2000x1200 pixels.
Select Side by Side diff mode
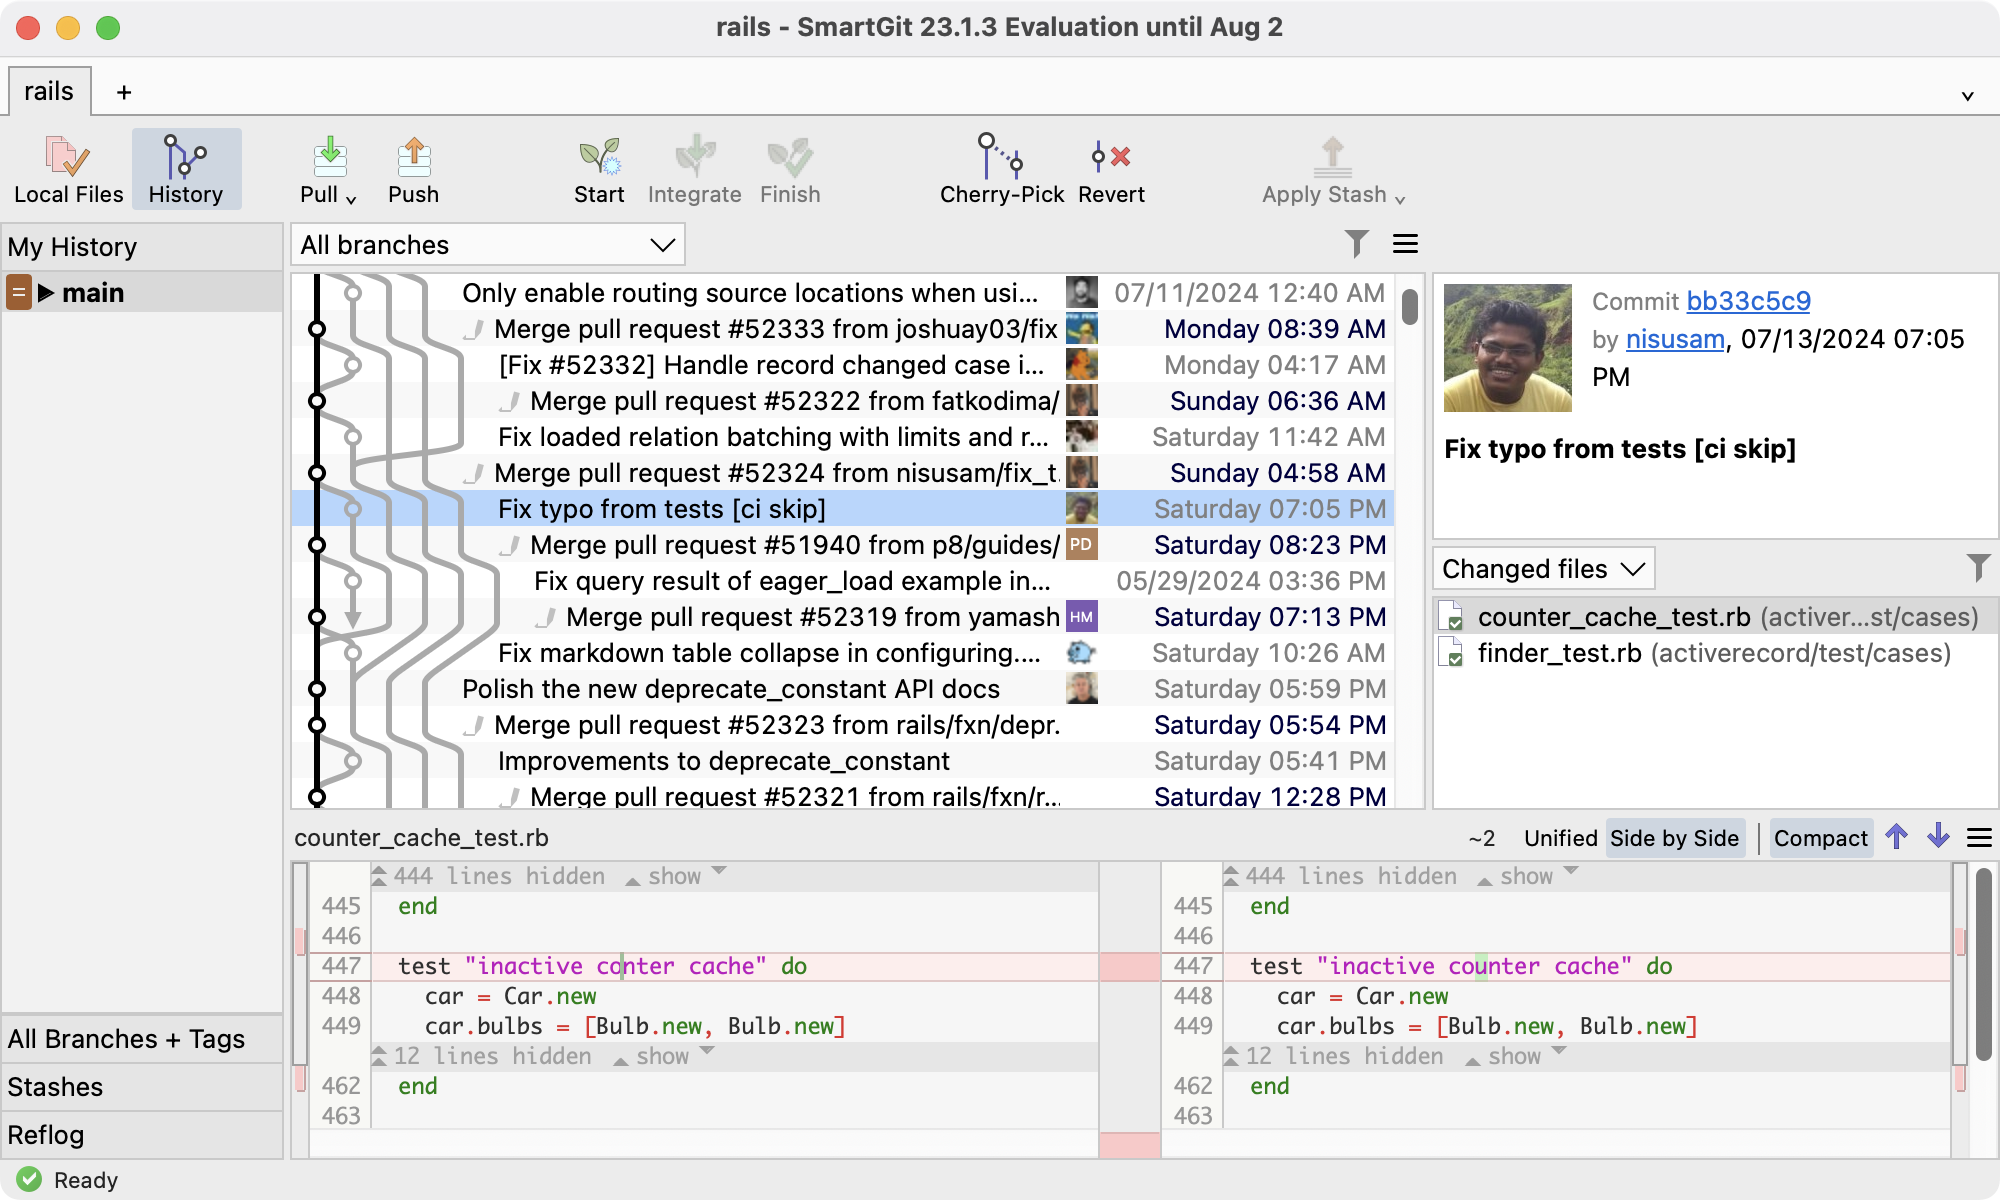point(1674,838)
